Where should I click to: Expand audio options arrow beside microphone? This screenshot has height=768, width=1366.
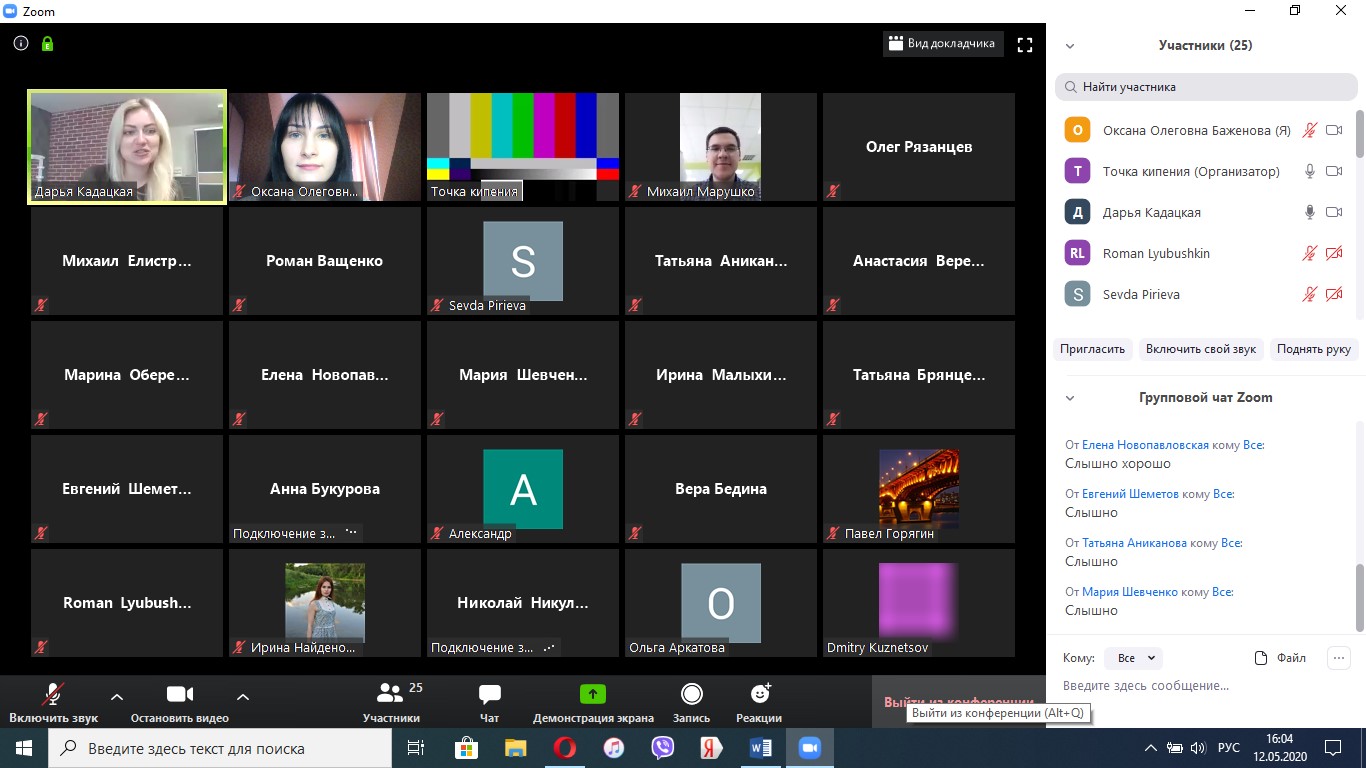[x=116, y=697]
